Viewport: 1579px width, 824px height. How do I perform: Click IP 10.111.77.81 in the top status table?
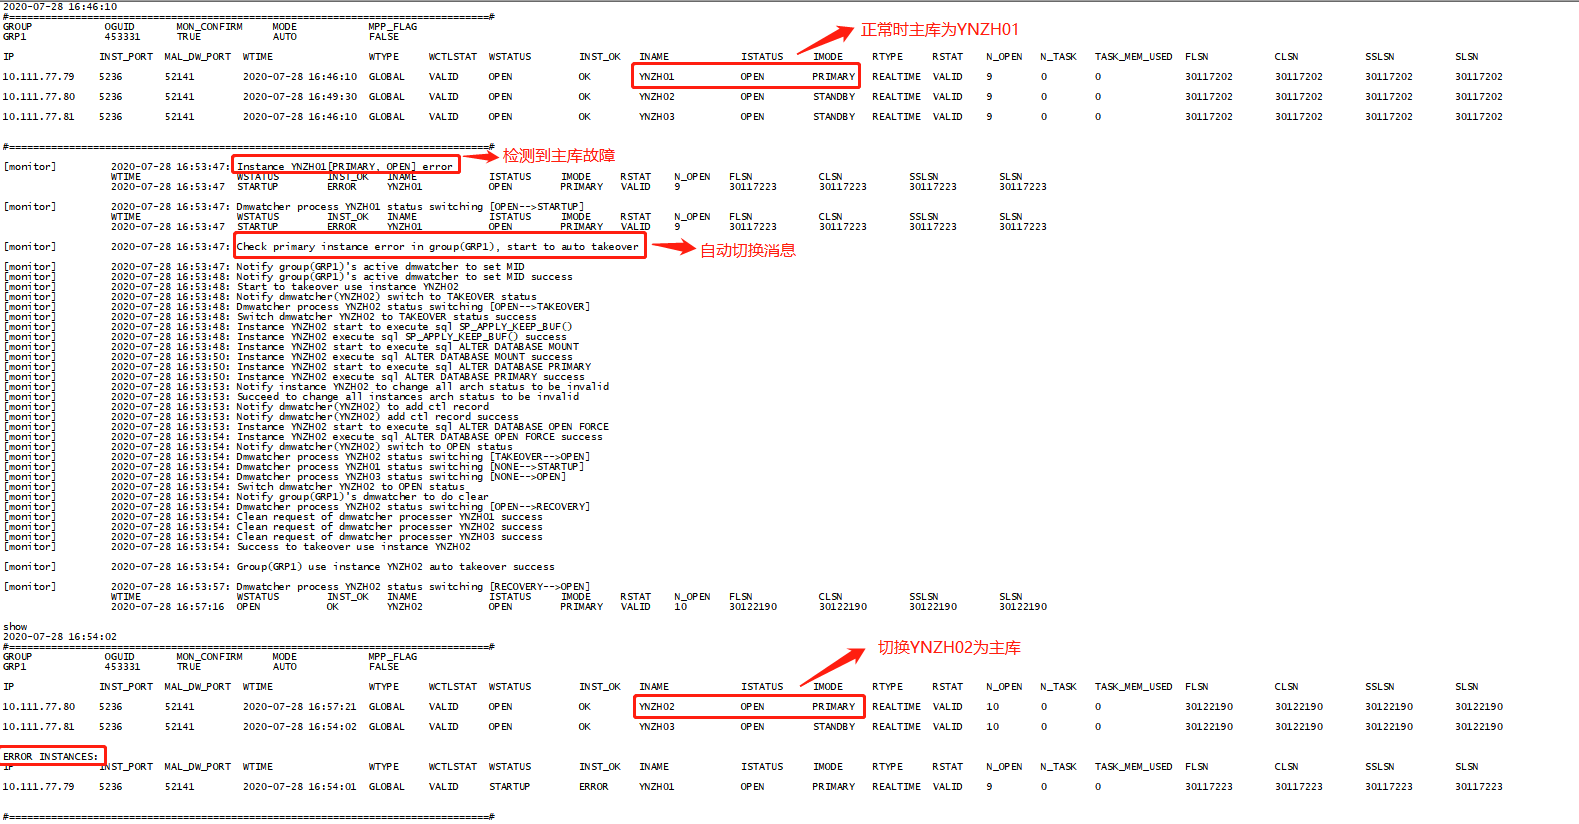[38, 117]
